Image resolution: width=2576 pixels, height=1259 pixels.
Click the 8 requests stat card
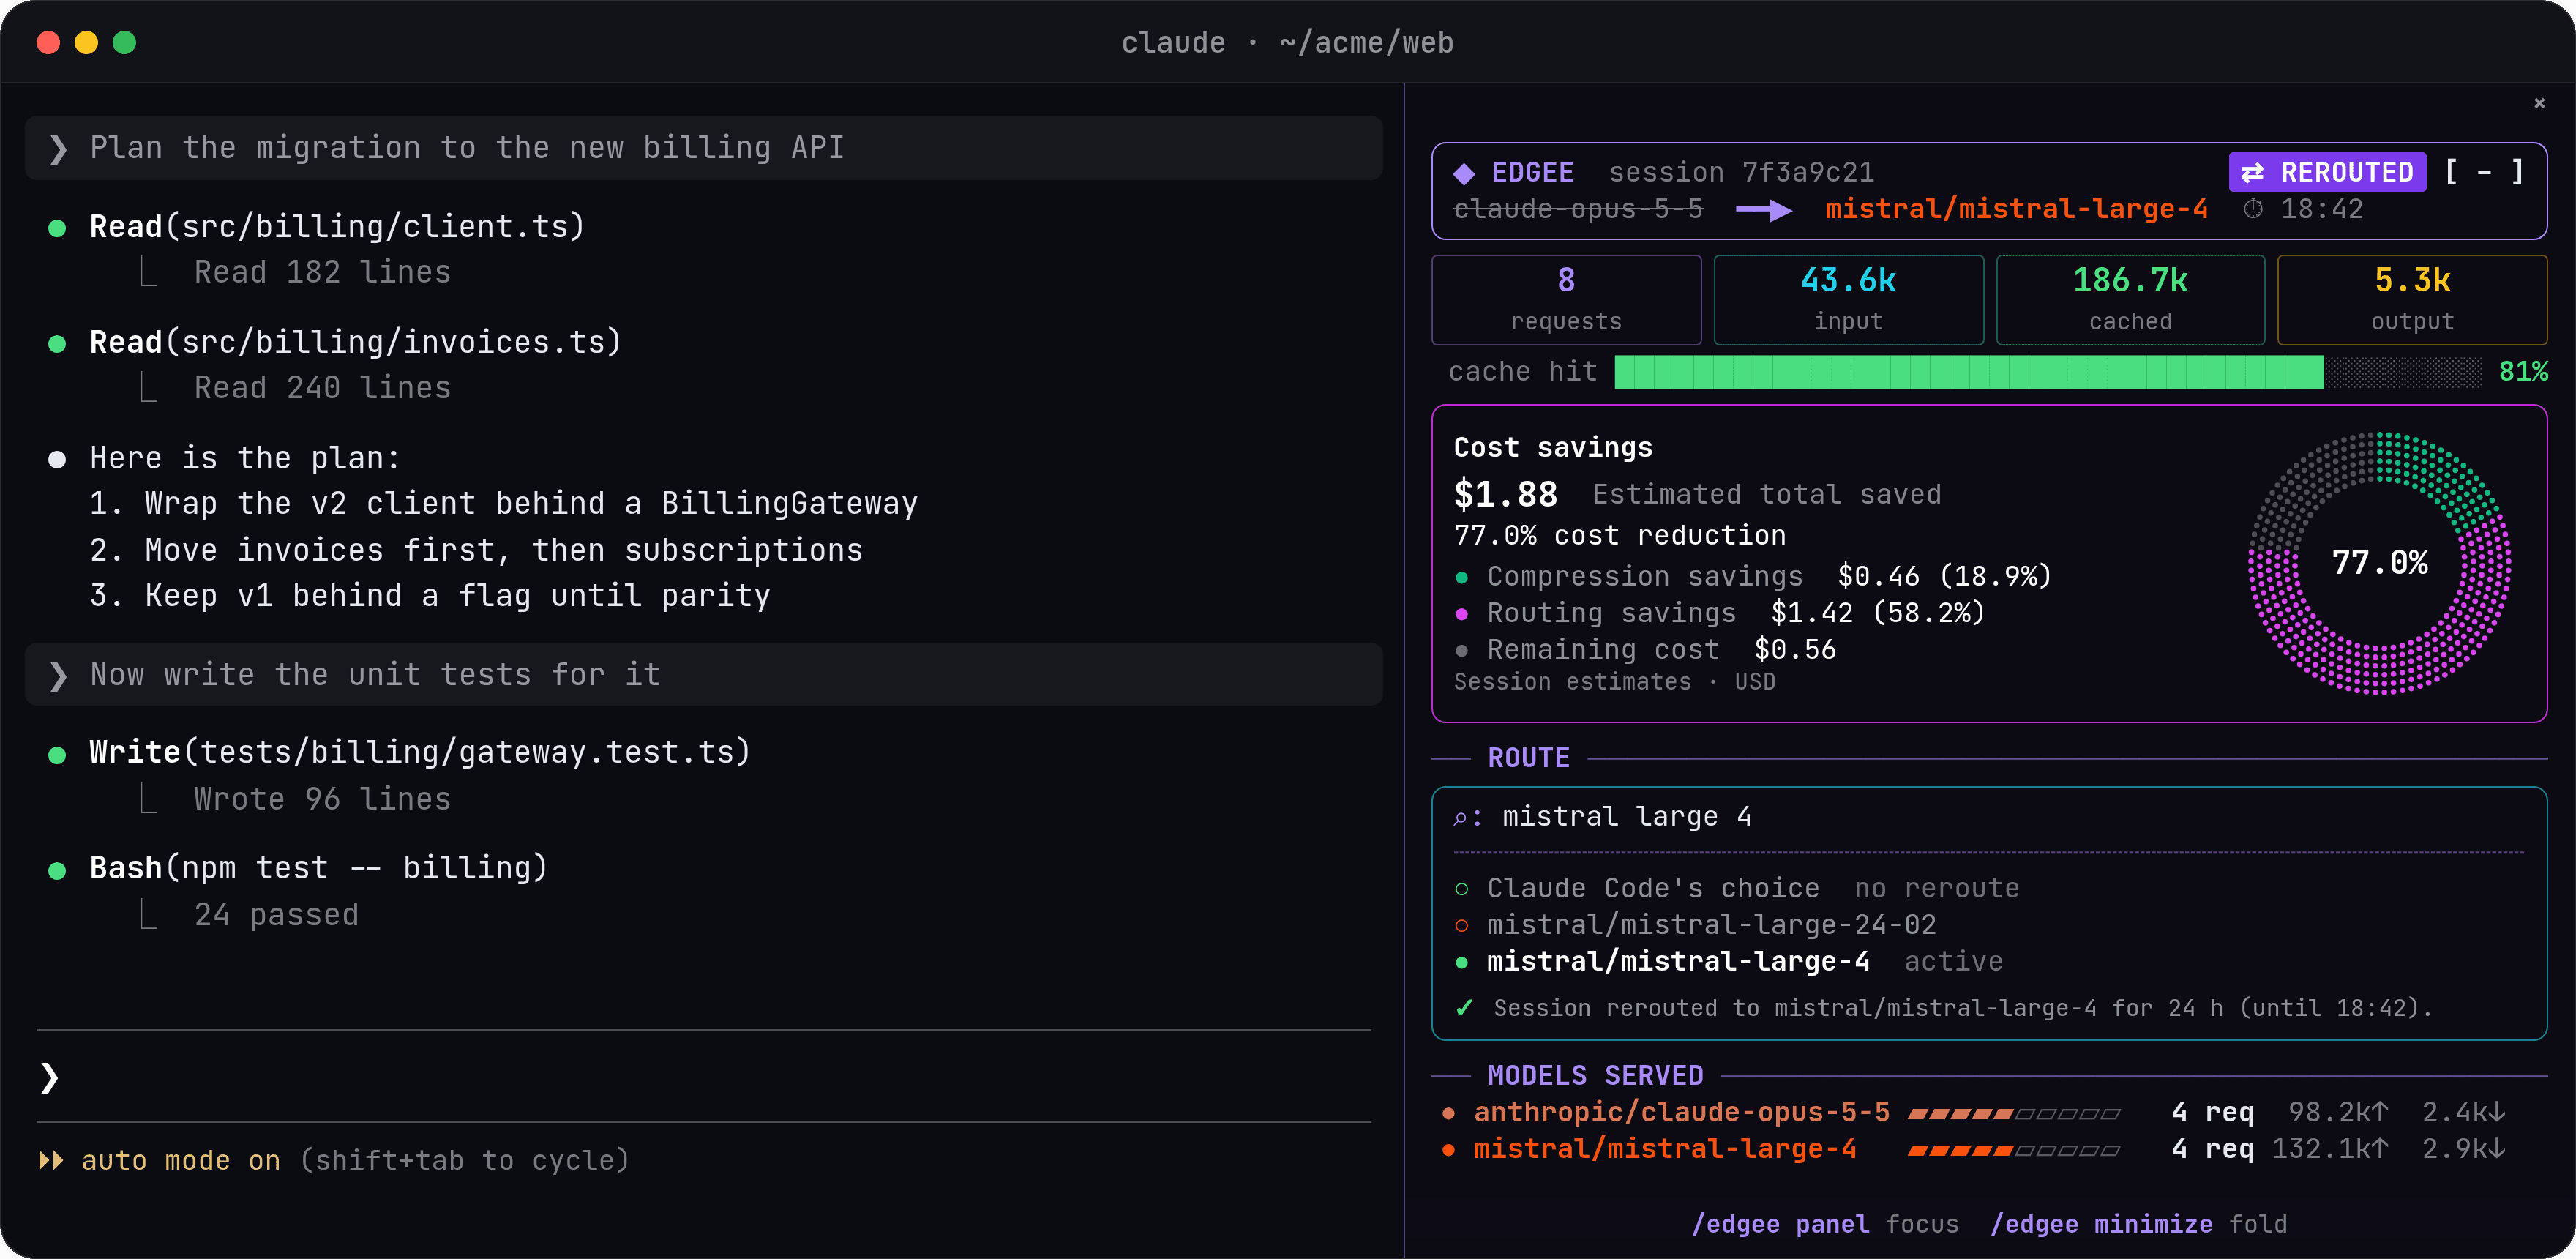[x=1566, y=300]
